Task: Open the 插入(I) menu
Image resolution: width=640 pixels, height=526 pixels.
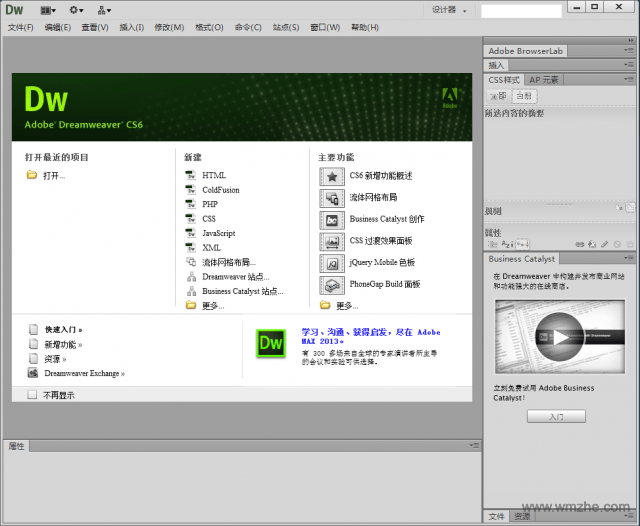Action: (131, 27)
